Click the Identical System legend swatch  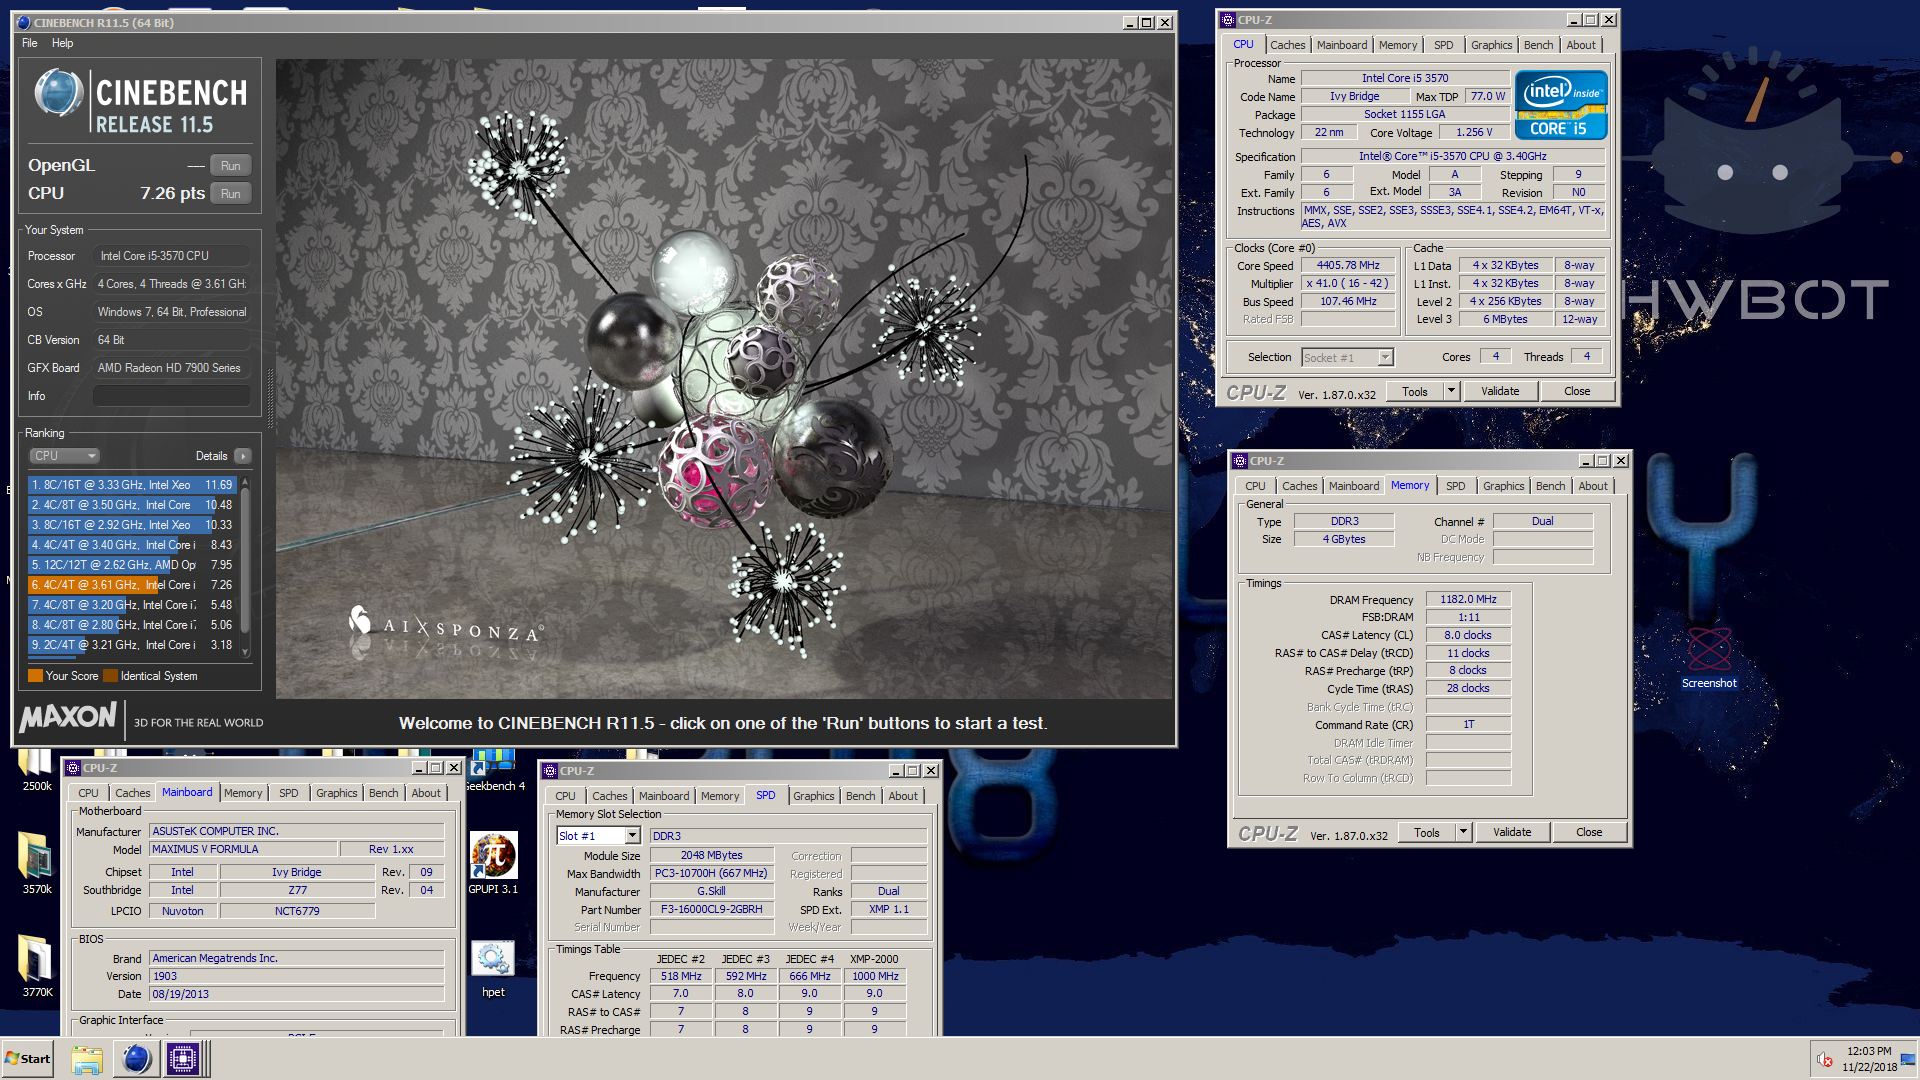pos(110,676)
